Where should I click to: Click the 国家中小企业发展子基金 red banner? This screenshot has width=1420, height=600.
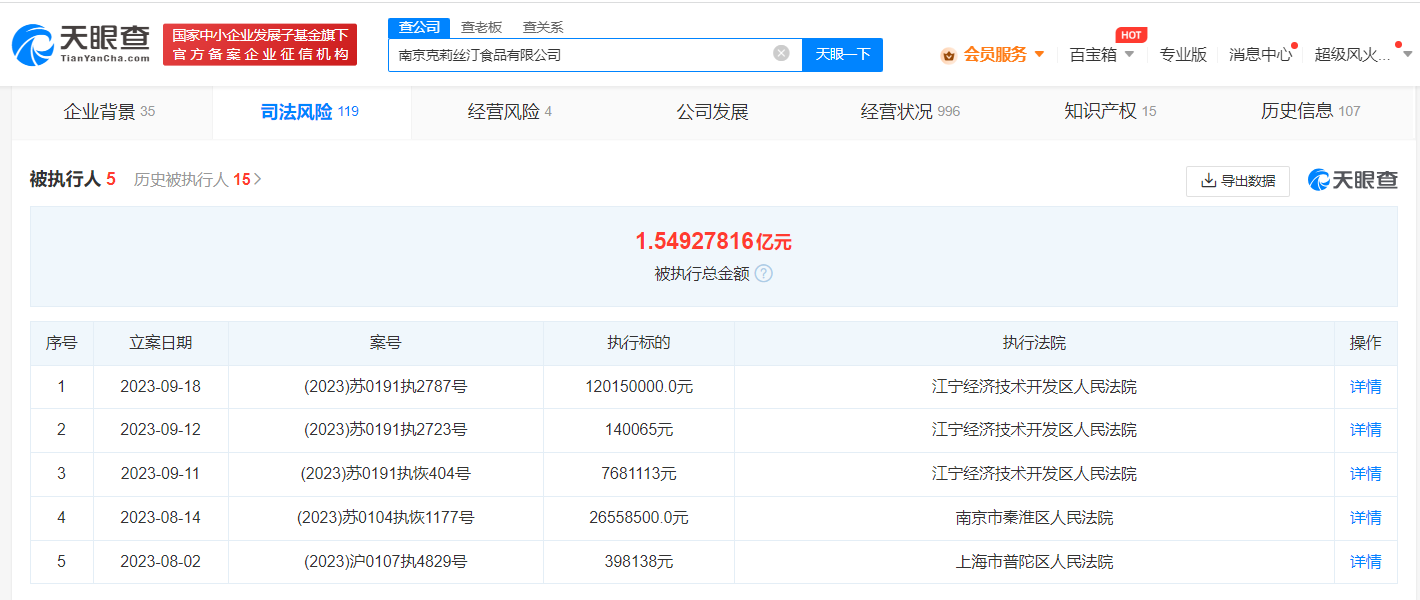click(260, 45)
